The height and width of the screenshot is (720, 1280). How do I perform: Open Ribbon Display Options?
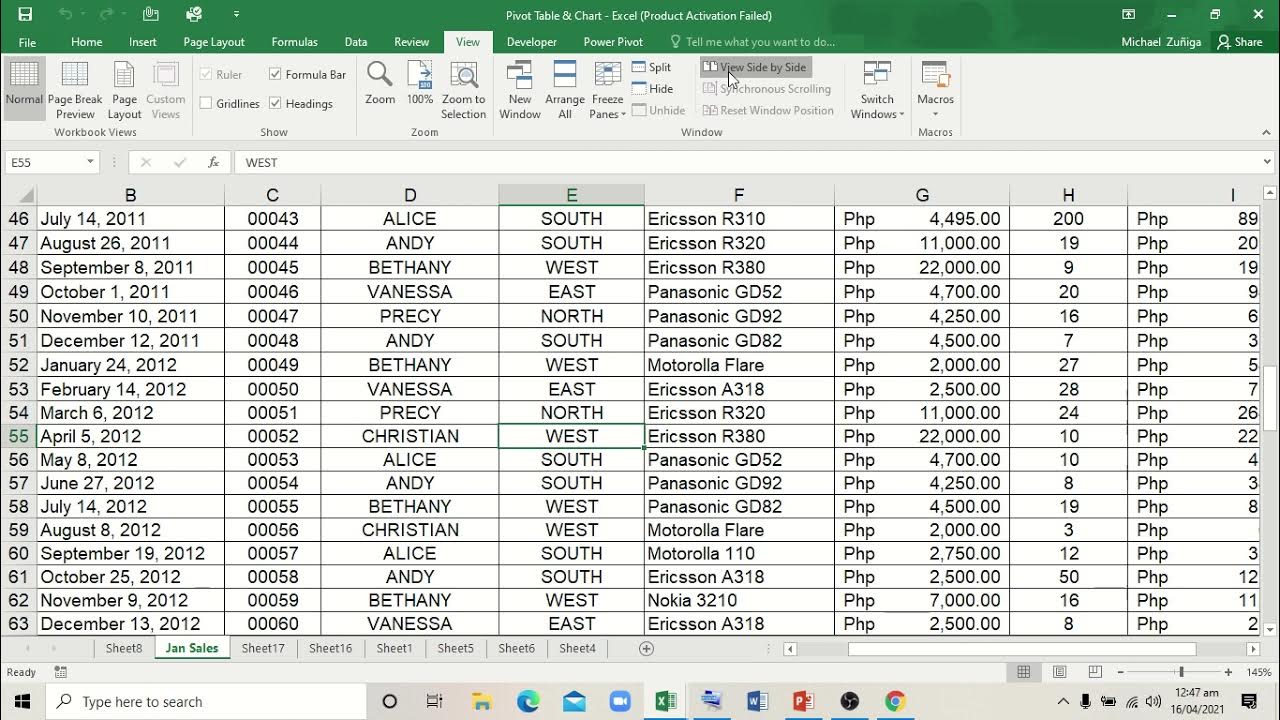(1128, 14)
